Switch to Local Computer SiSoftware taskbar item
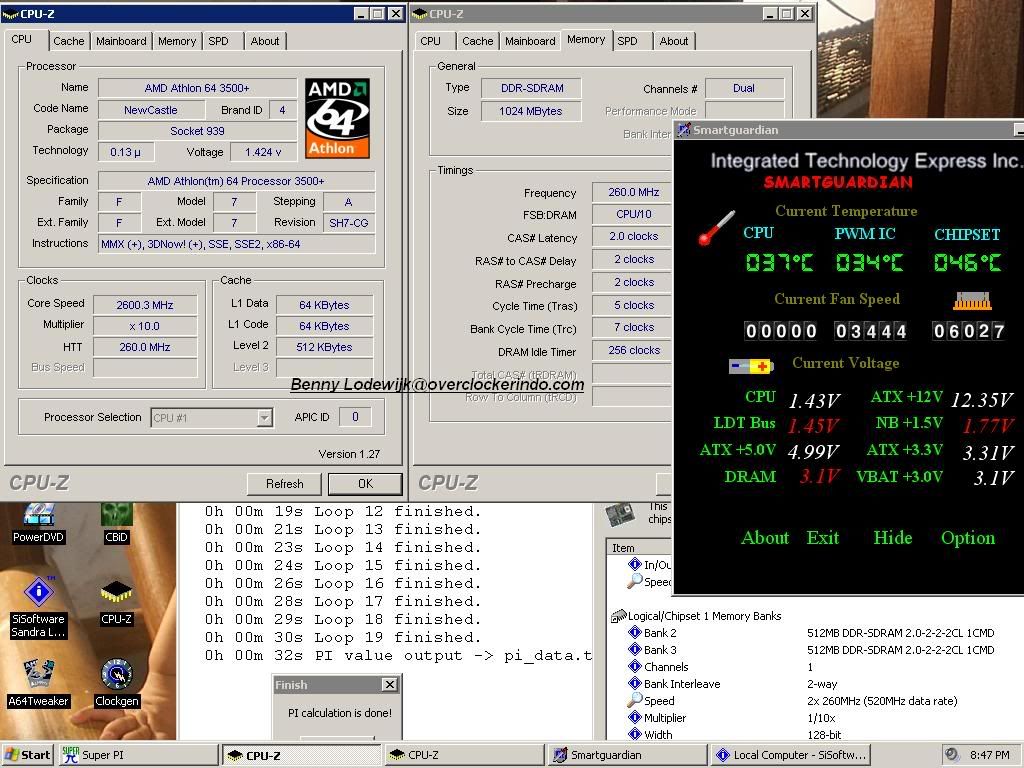The height and width of the screenshot is (768, 1024). pos(790,755)
